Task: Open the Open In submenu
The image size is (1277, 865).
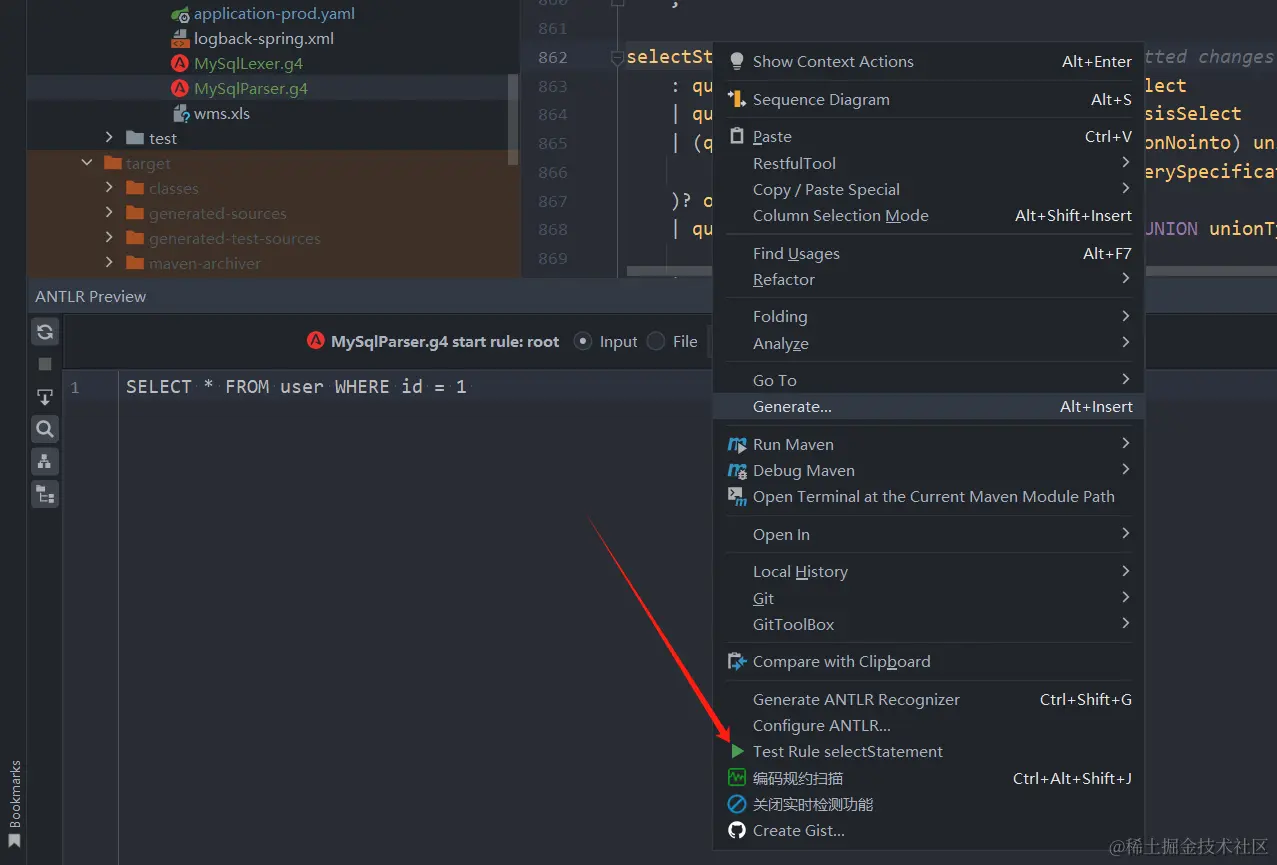Action: [x=928, y=534]
